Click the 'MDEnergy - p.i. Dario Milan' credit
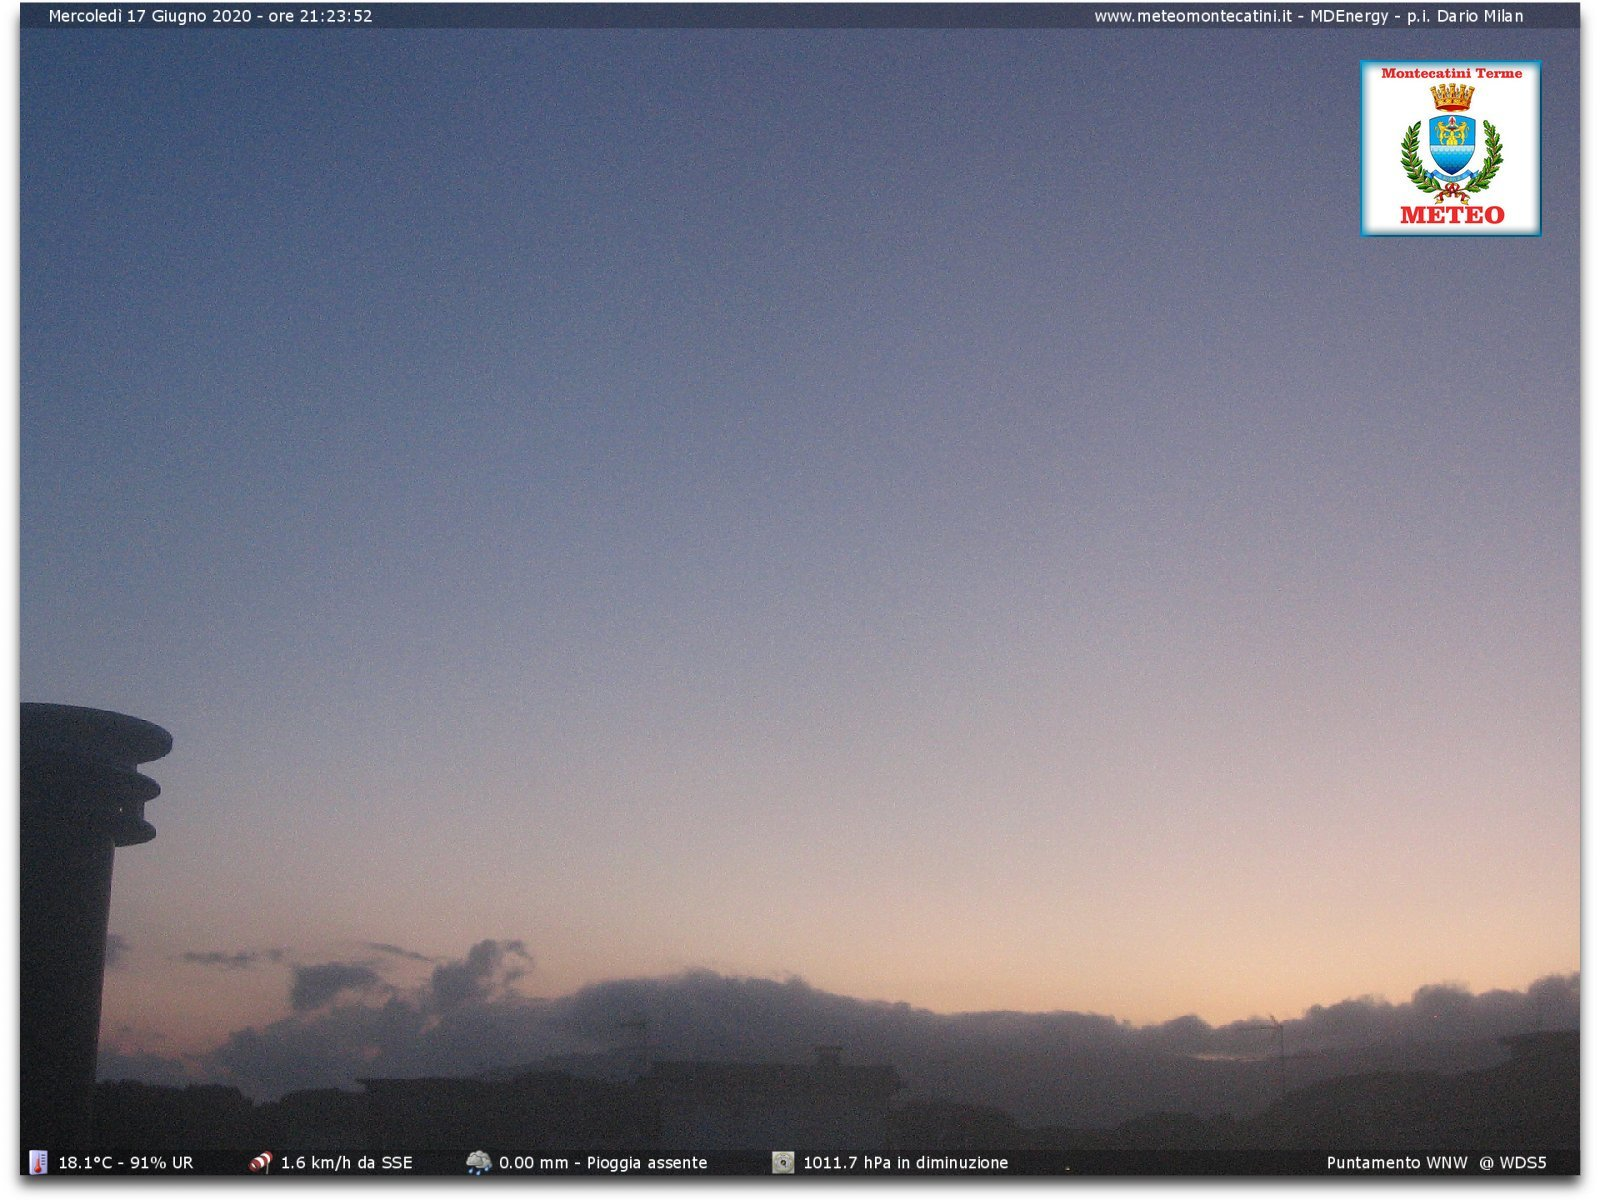 (1417, 16)
